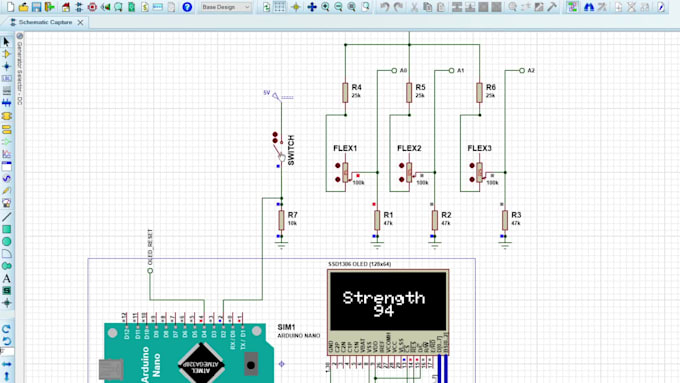Click the Zoom Out magnifier icon
Image resolution: width=680 pixels, height=383 pixels.
tap(338, 7)
